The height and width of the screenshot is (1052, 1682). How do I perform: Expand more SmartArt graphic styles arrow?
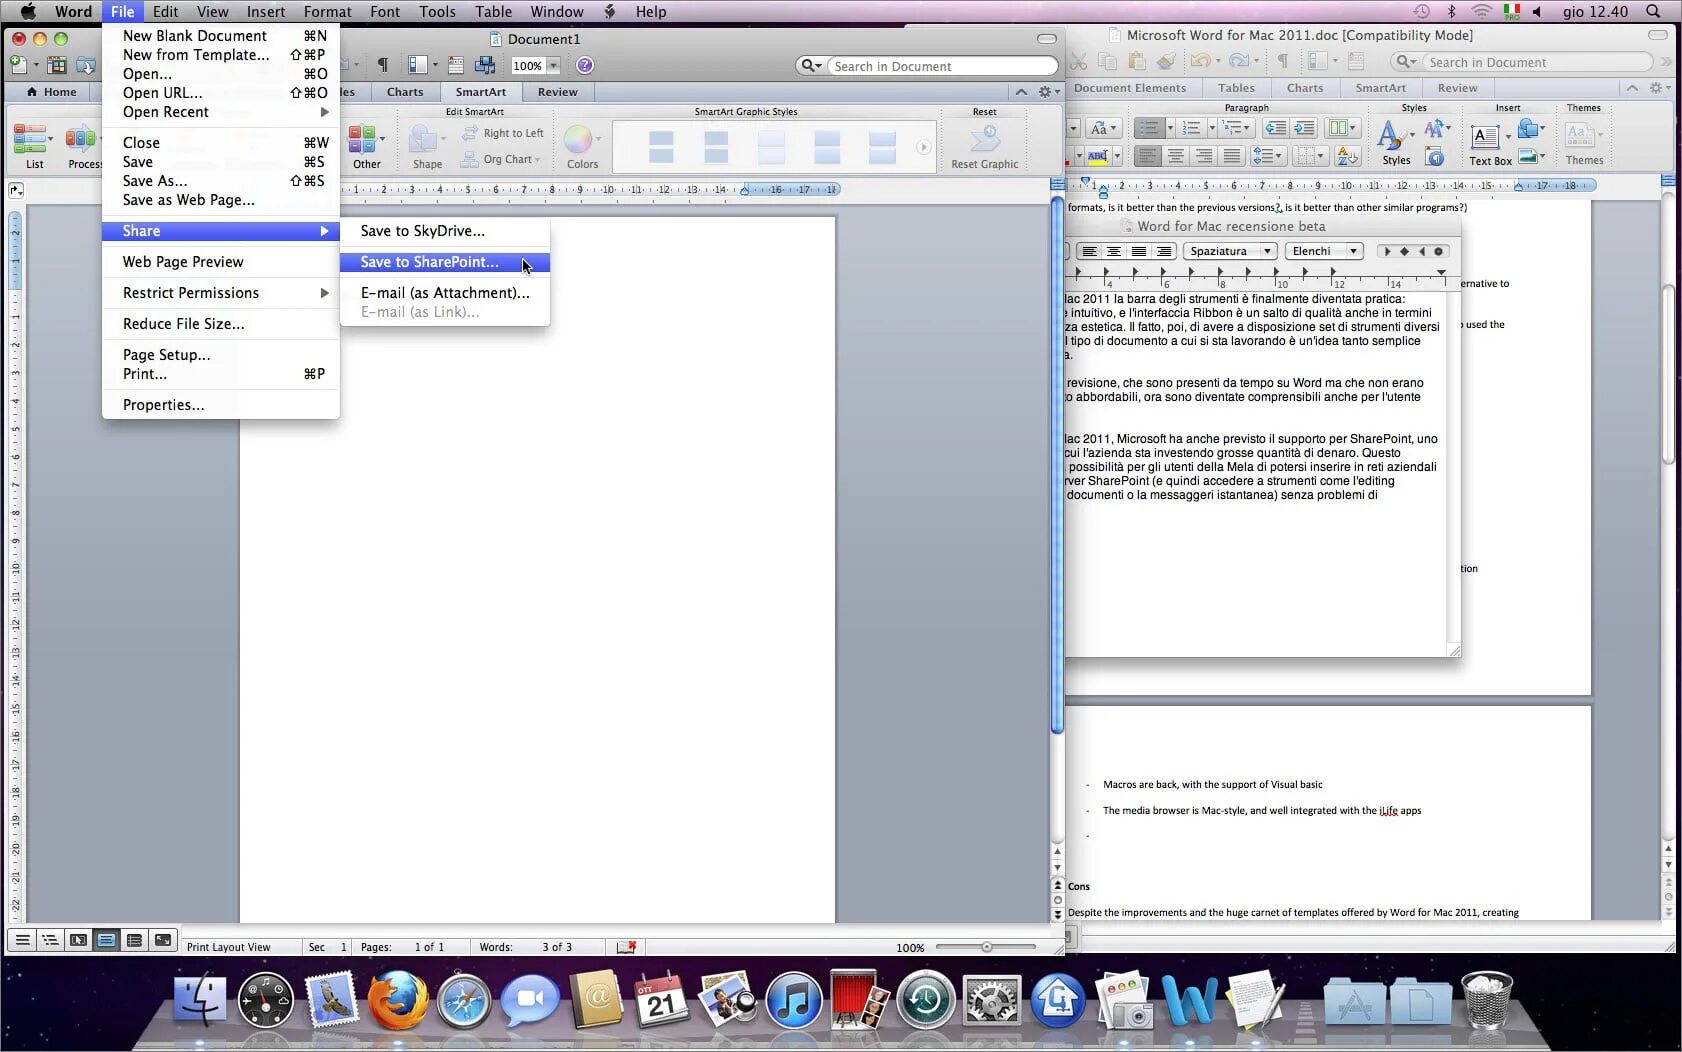coord(923,147)
